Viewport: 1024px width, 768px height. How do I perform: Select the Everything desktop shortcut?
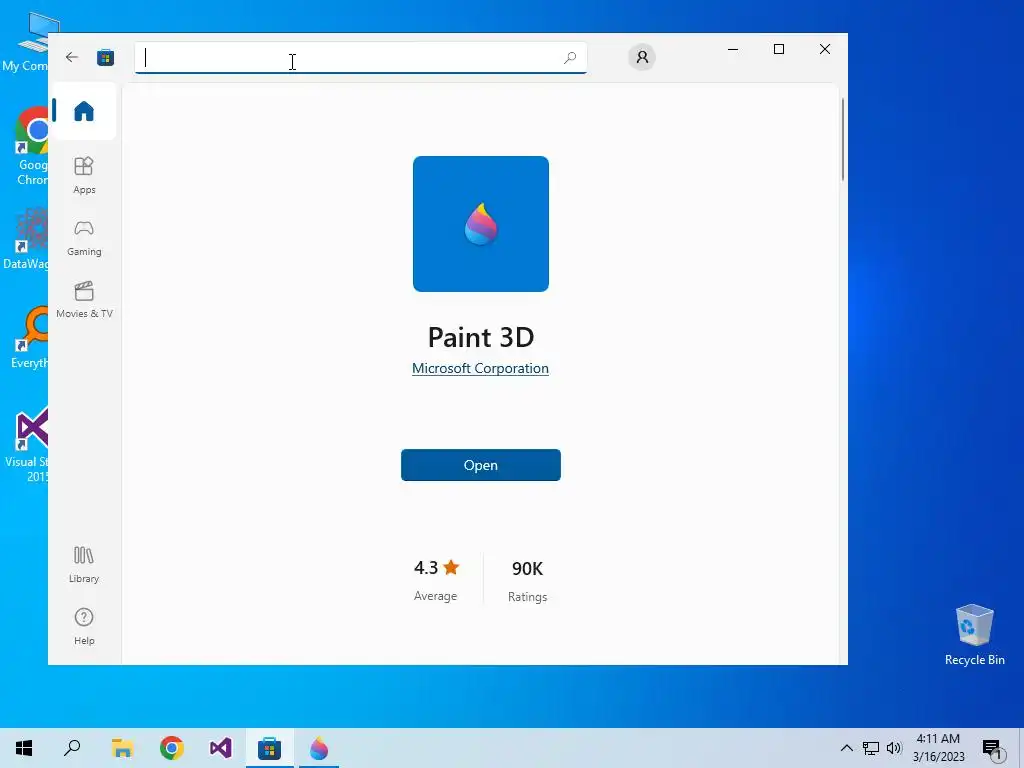(30, 338)
